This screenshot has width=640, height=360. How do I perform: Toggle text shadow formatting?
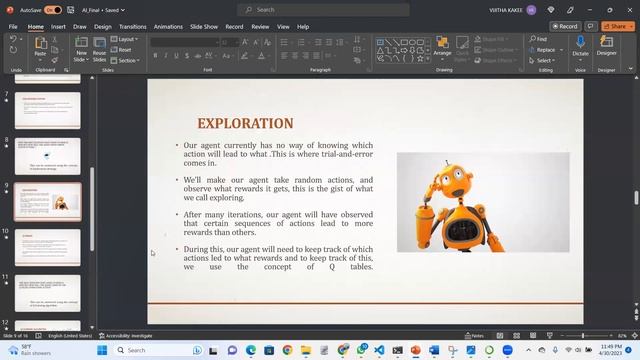pos(187,56)
